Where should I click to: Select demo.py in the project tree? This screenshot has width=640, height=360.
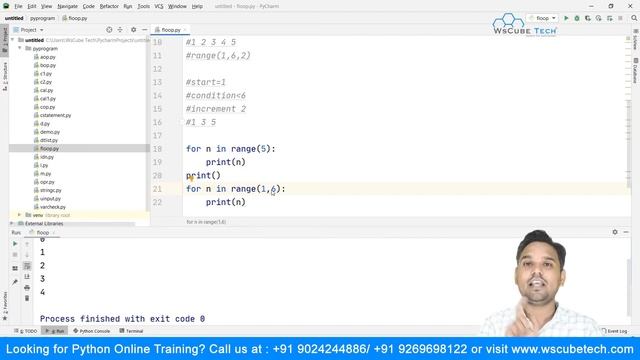pos(50,132)
